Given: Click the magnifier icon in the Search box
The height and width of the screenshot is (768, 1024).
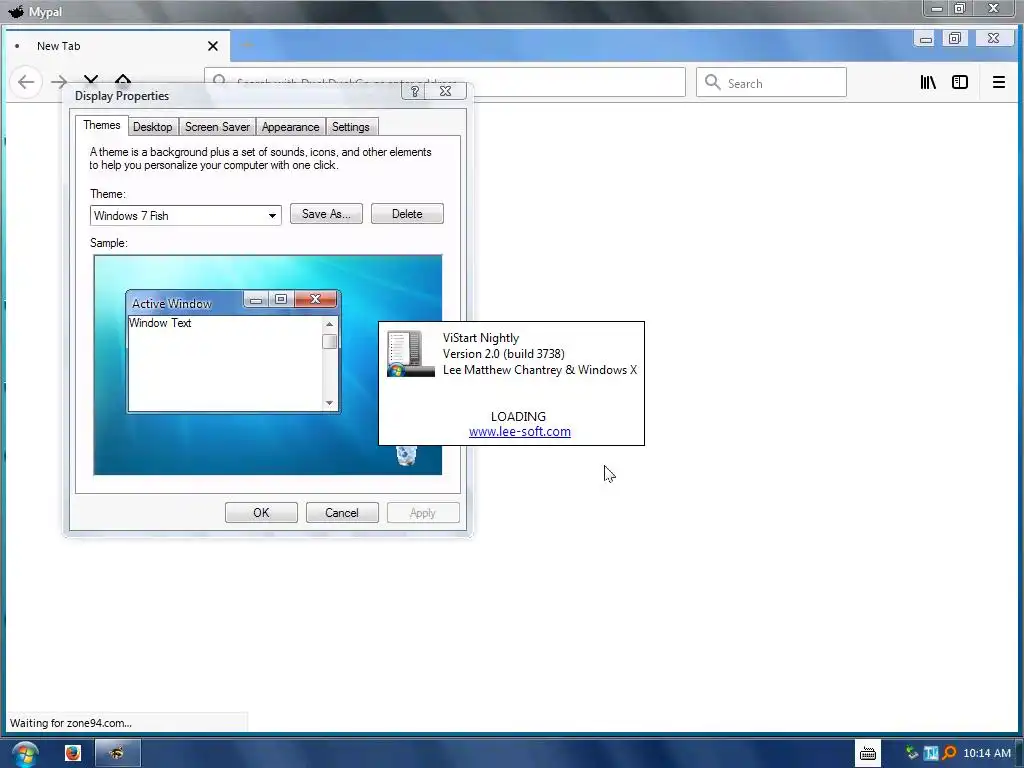Looking at the screenshot, I should pyautogui.click(x=712, y=82).
